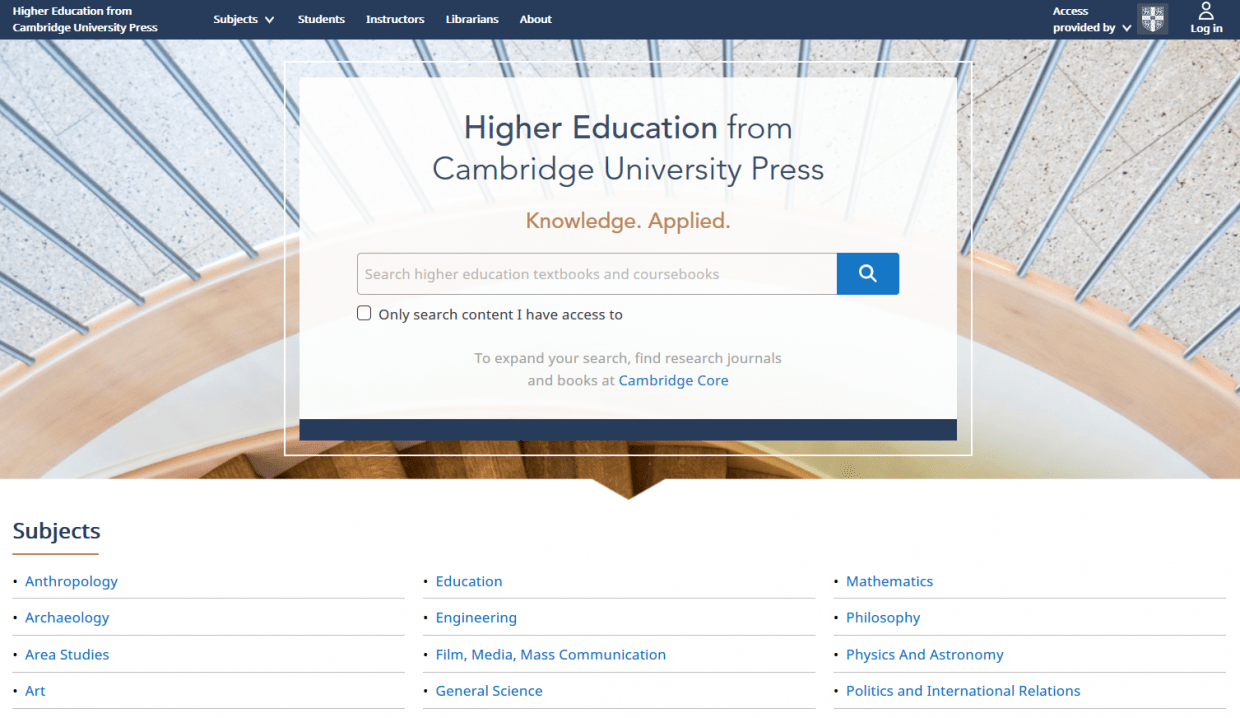Open the Engineering subject
Screen dimensions: 1240x718
(476, 618)
